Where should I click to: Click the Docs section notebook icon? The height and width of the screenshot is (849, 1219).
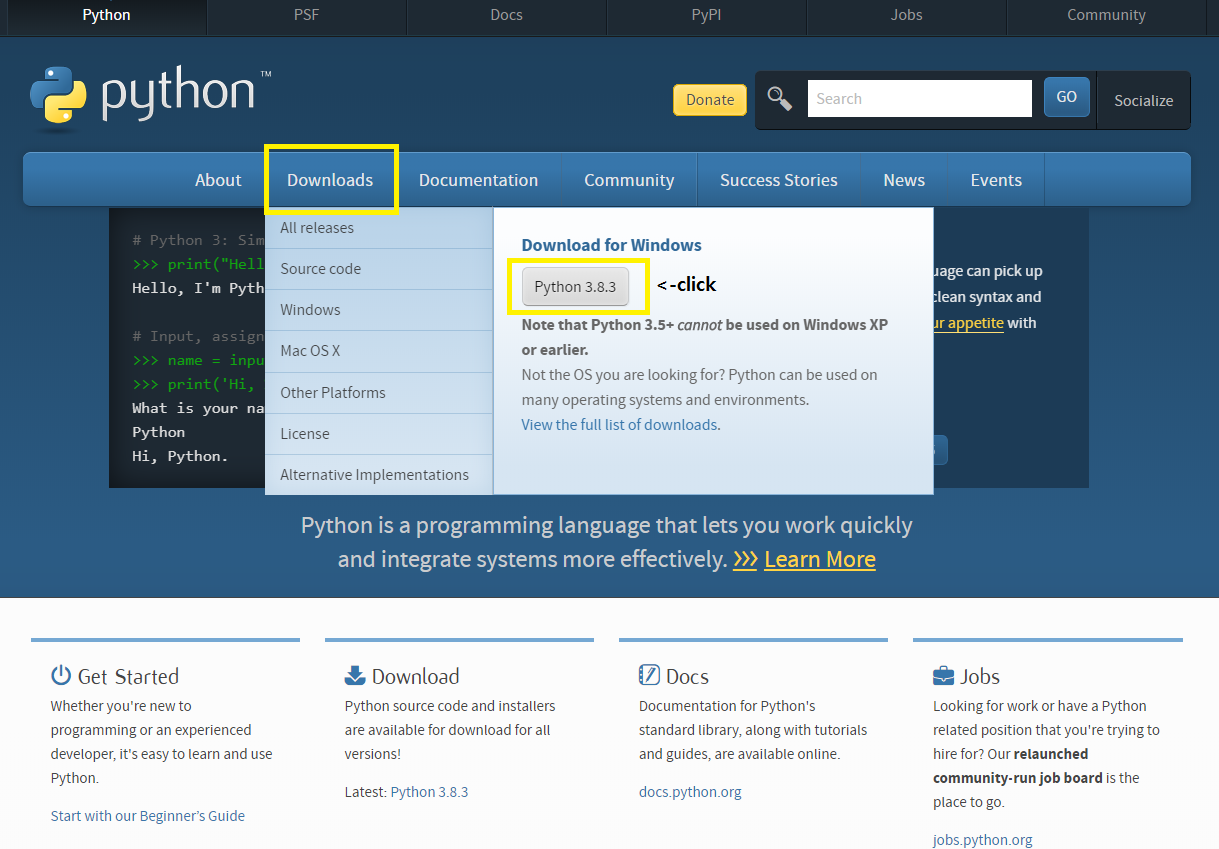pyautogui.click(x=649, y=675)
